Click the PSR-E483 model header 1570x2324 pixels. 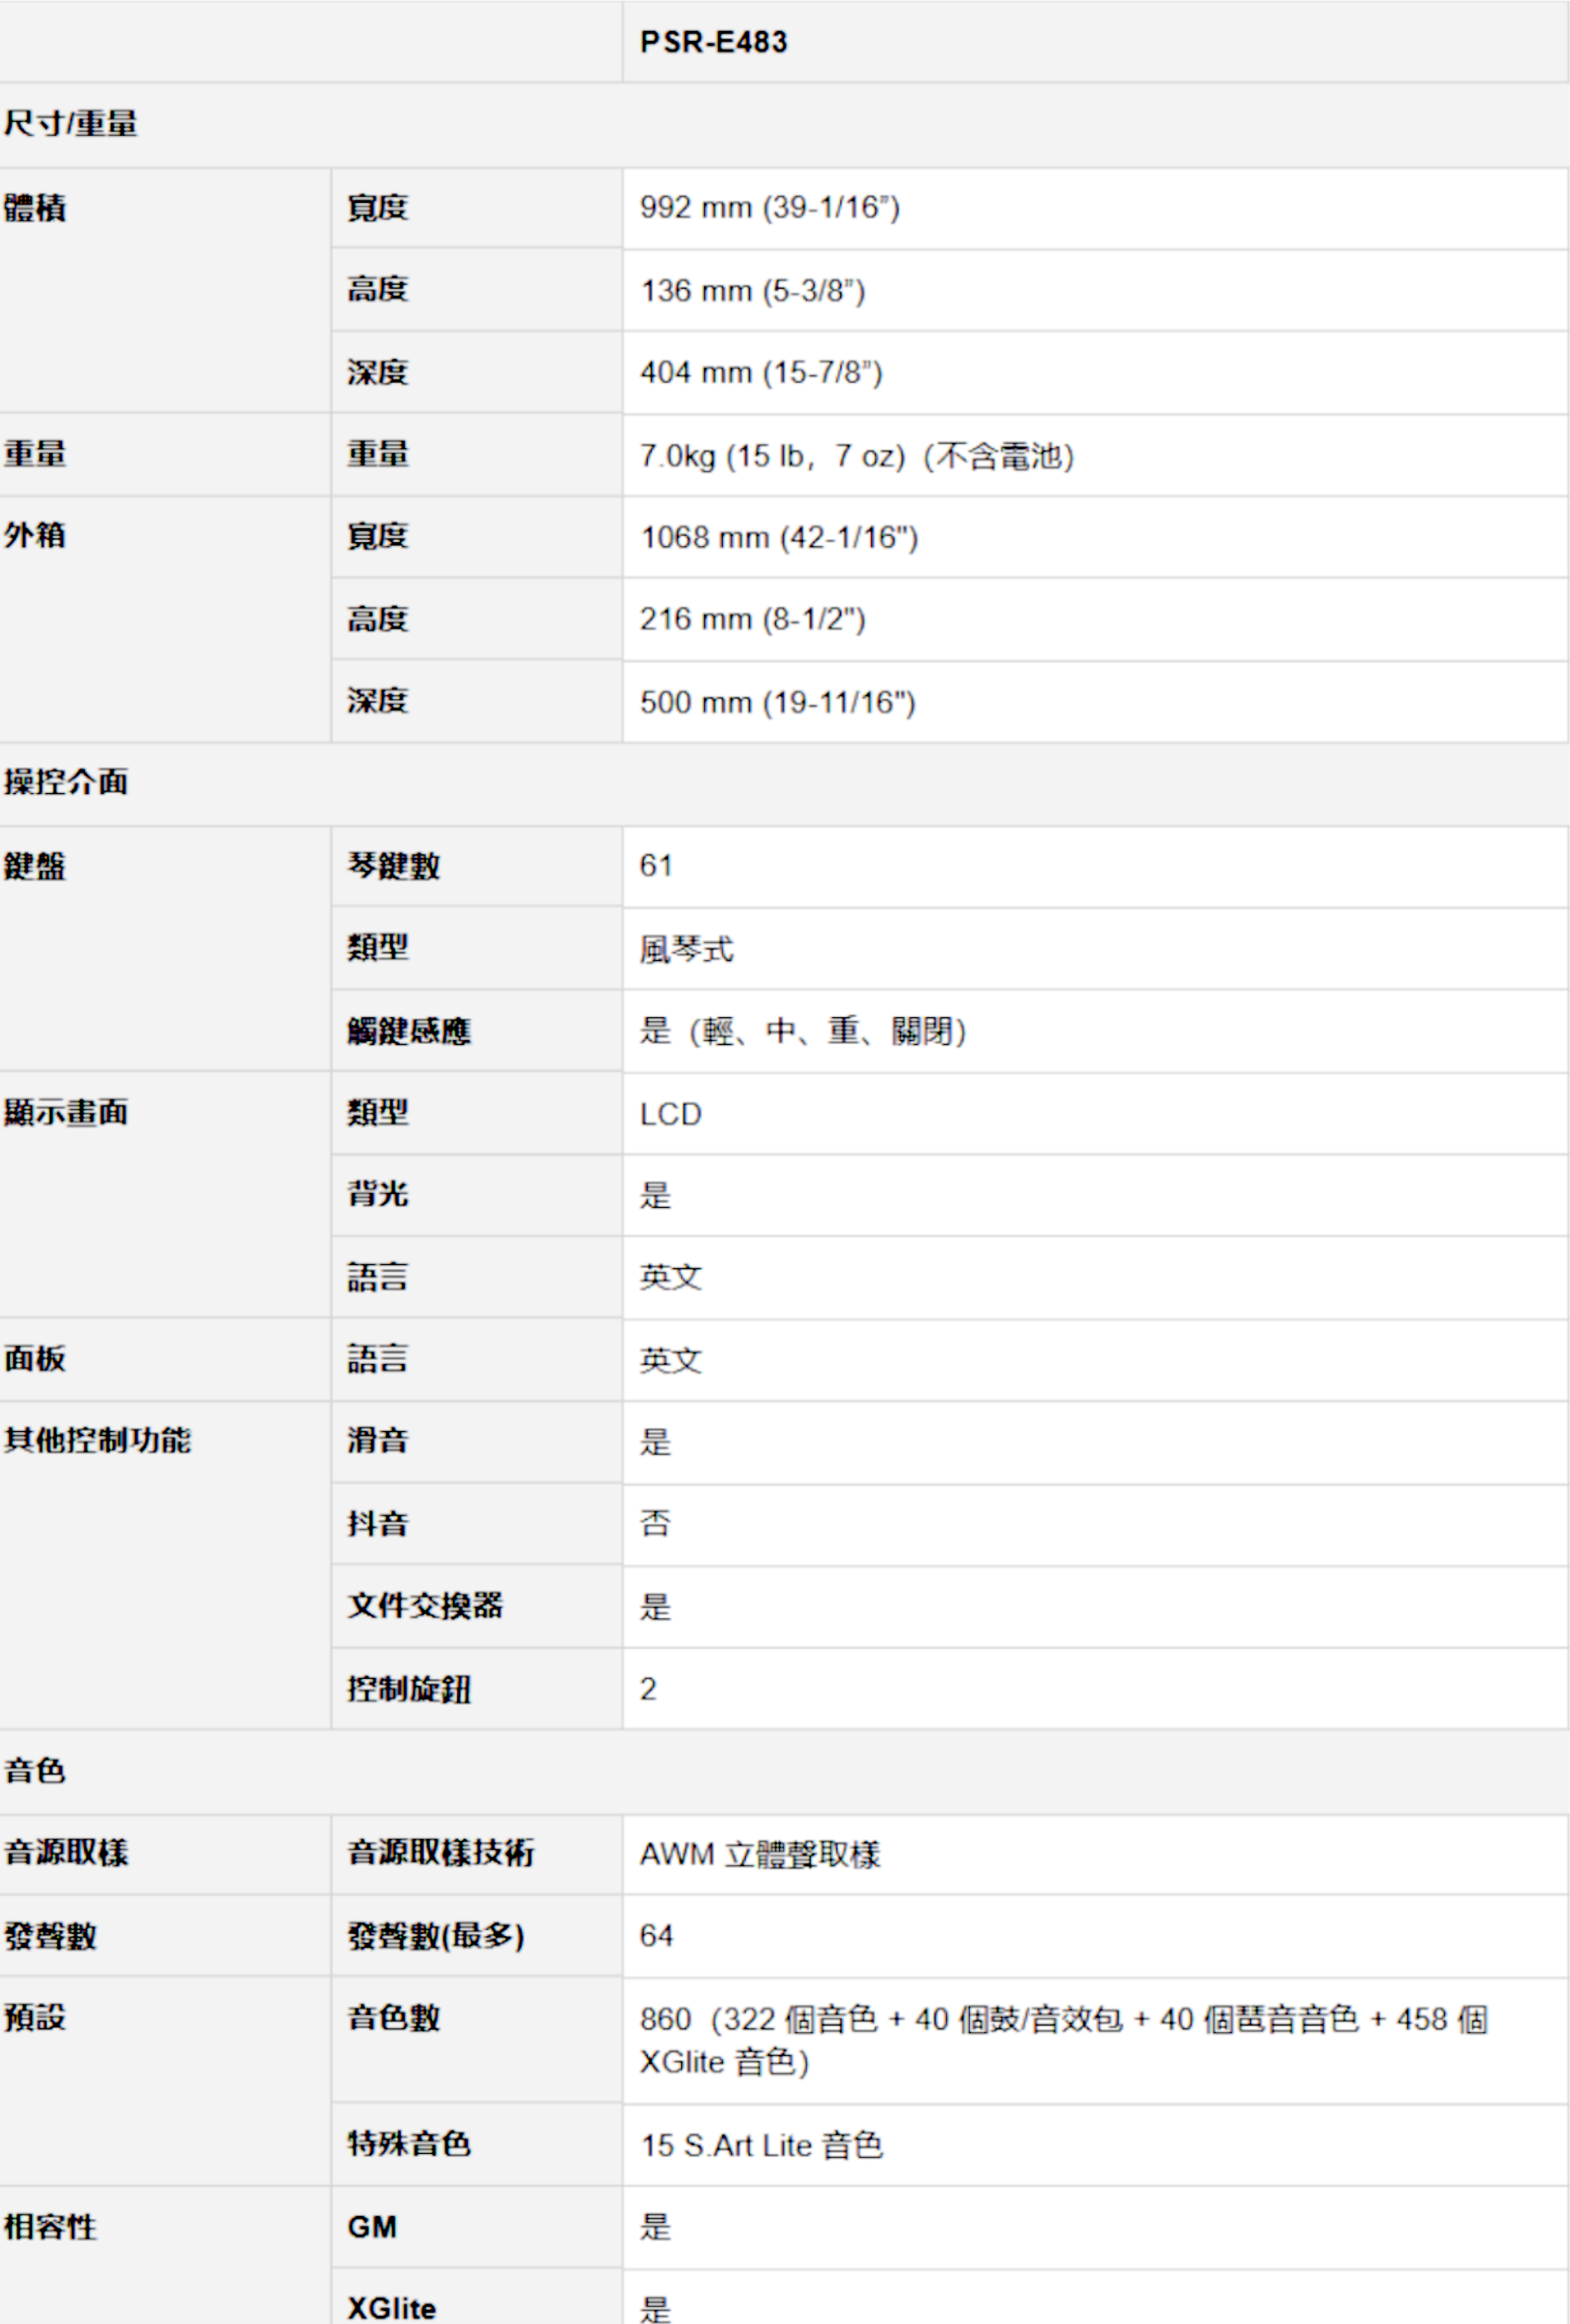pyautogui.click(x=713, y=42)
